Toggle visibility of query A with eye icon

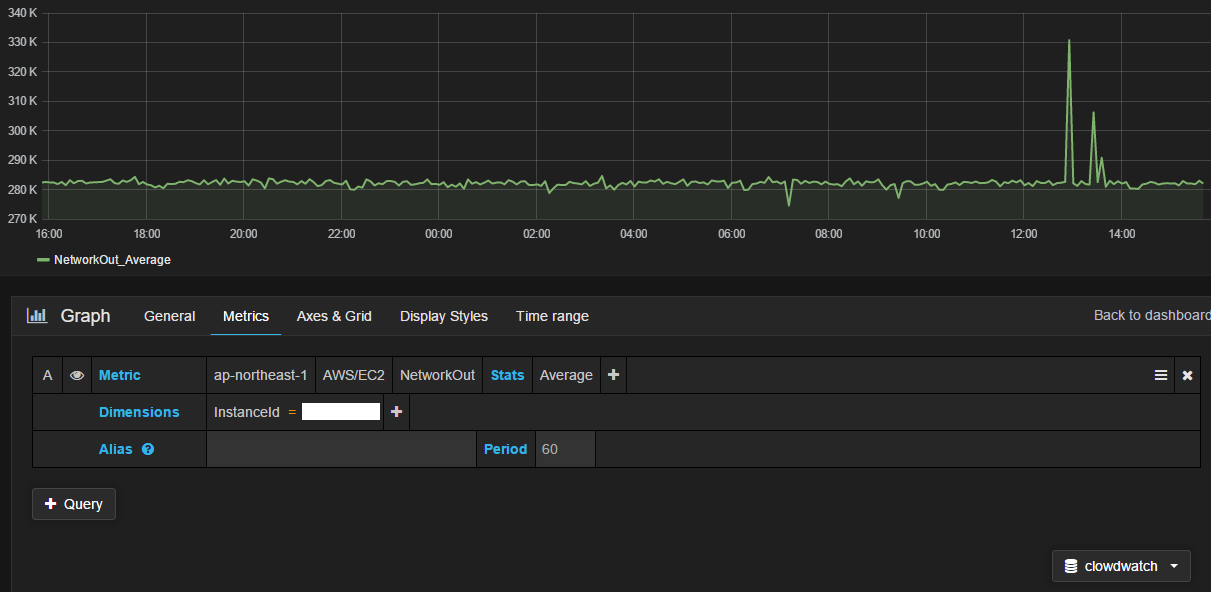coord(77,375)
